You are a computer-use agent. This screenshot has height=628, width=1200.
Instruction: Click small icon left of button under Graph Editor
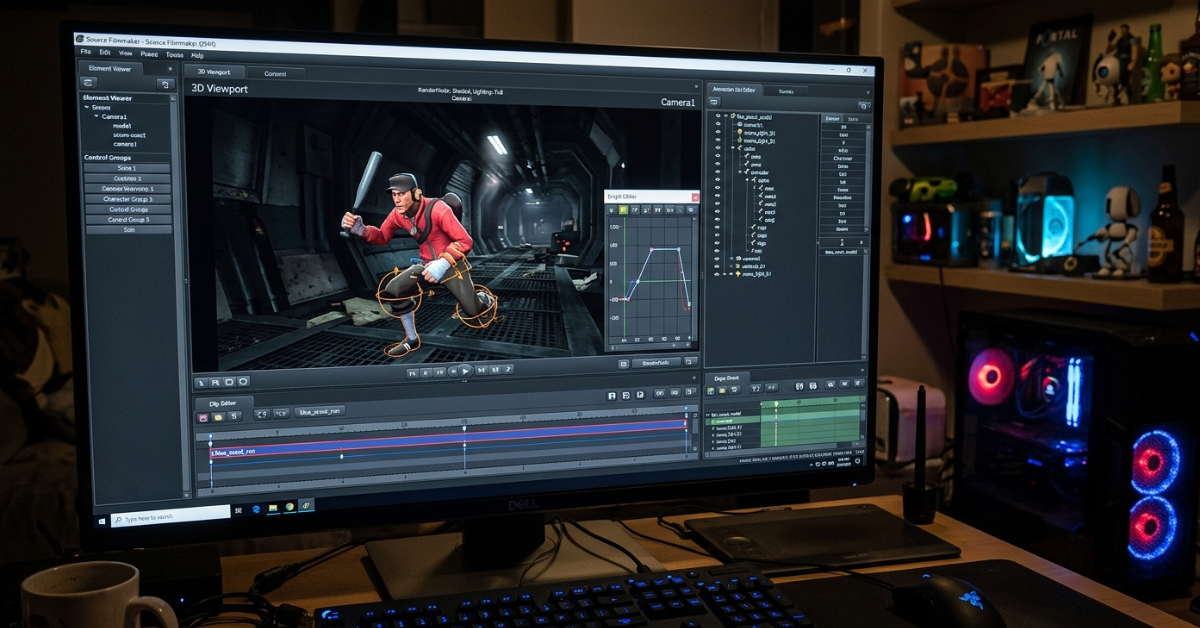click(623, 363)
